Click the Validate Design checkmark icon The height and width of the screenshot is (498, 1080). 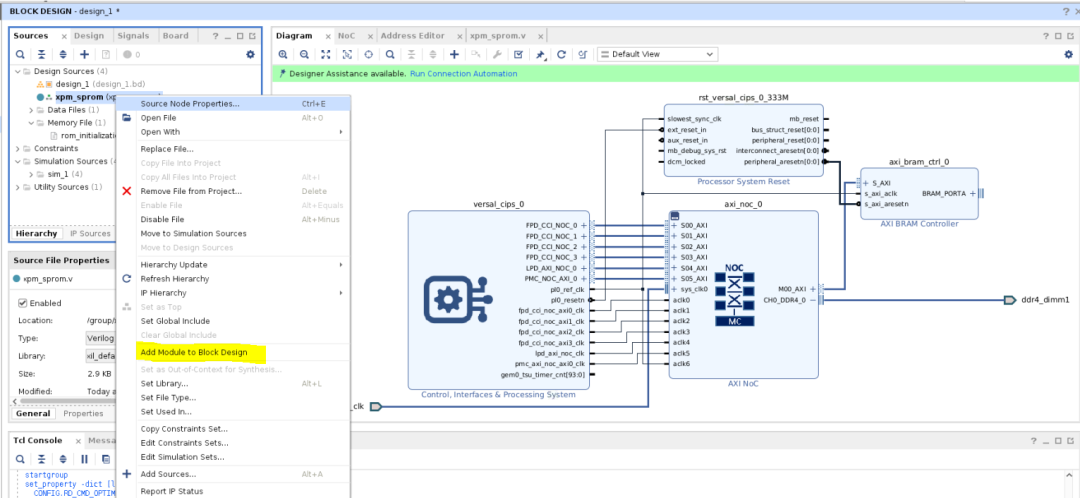519,54
